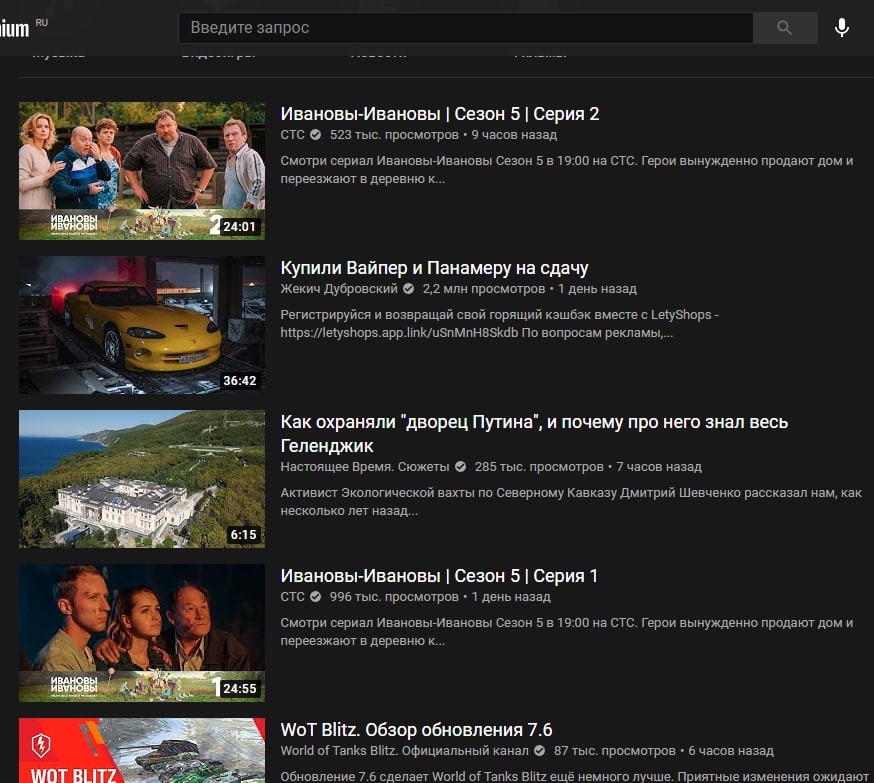The width and height of the screenshot is (874, 783).
Task: Open title "WoT Blitz. Обзор обновления 7.6"
Action: (x=416, y=729)
